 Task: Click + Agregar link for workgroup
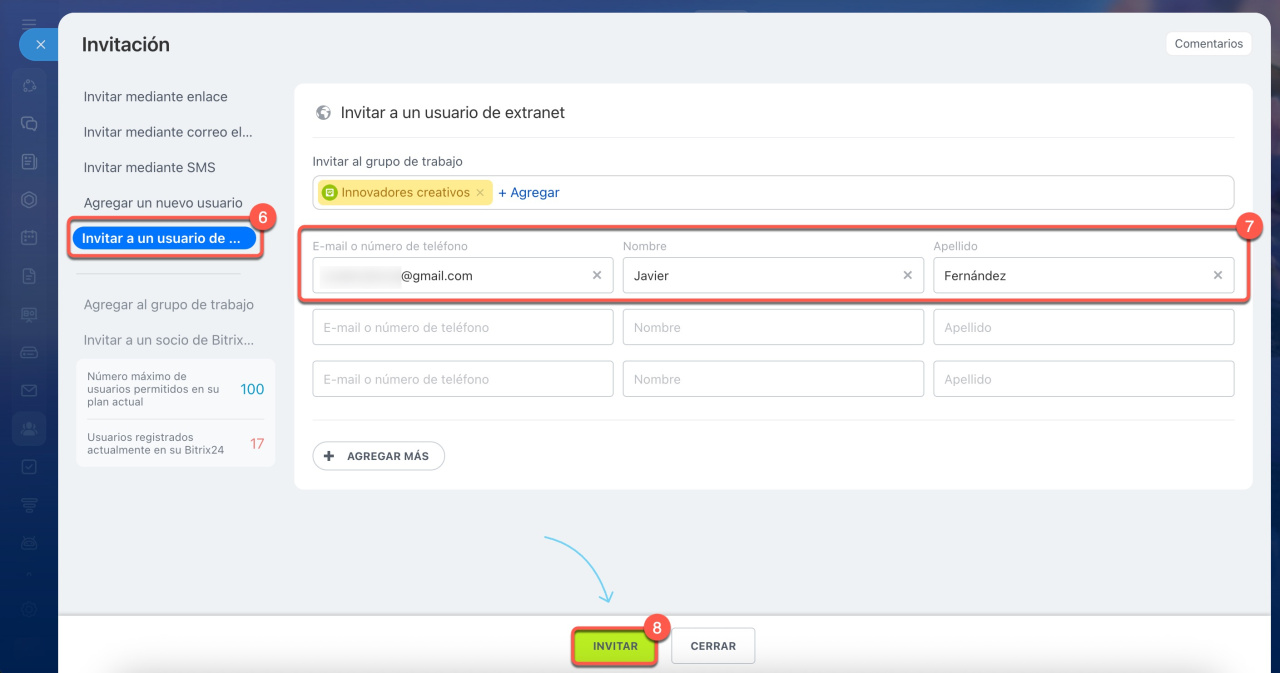528,193
